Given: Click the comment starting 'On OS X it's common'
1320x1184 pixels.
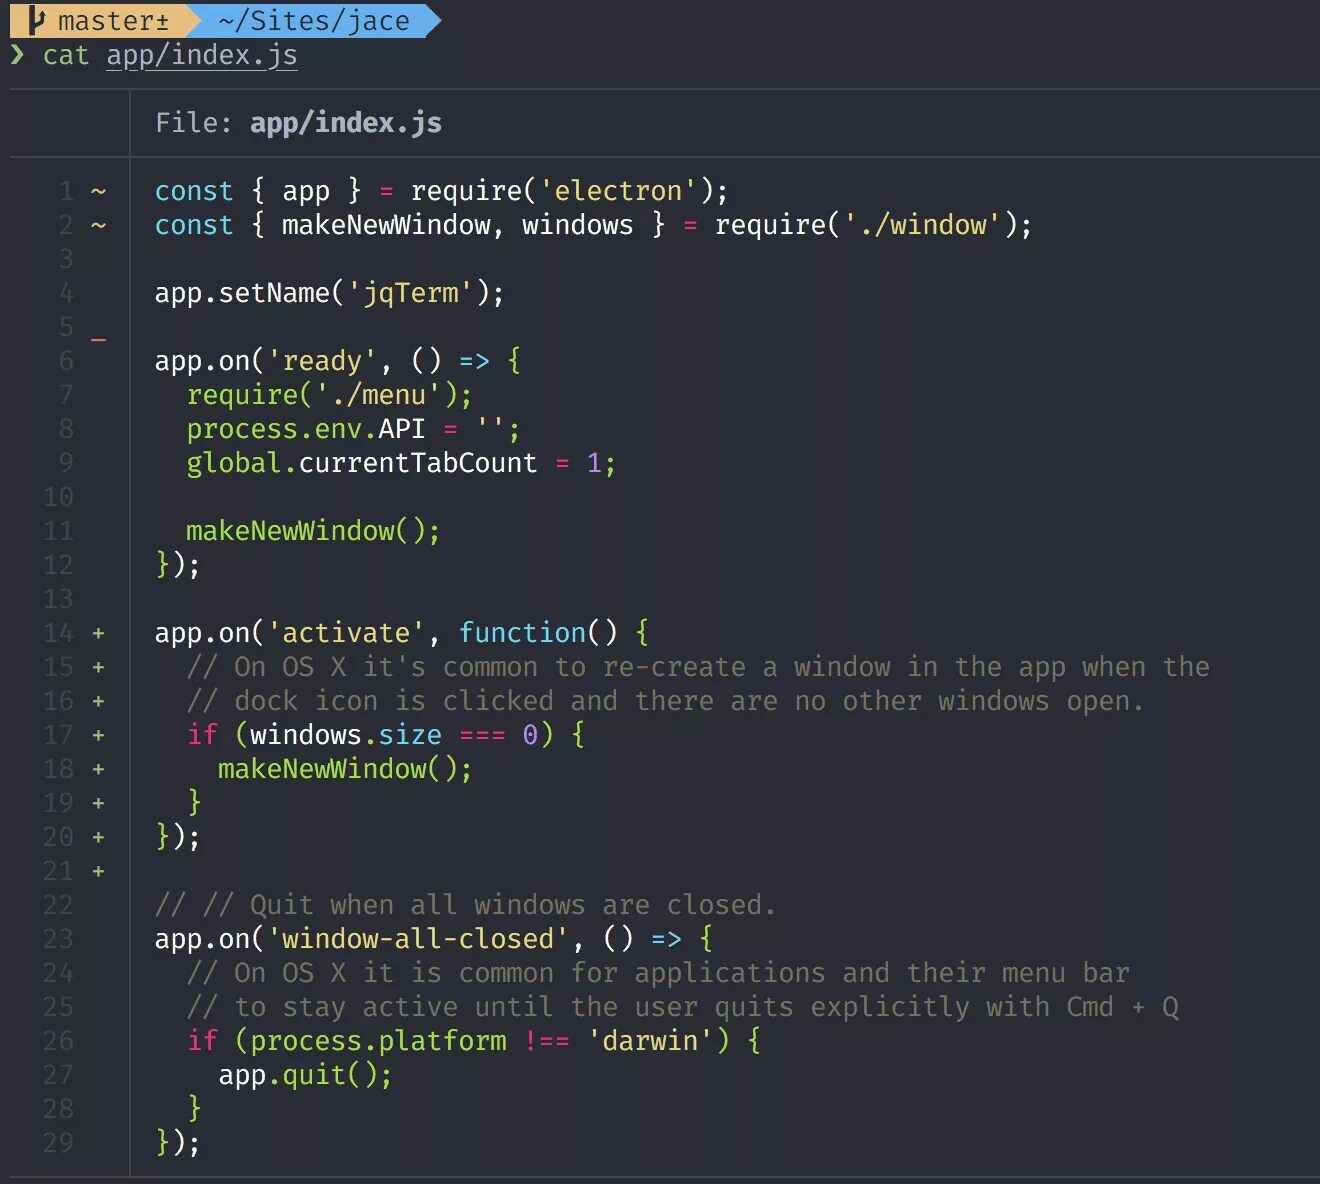Looking at the screenshot, I should click(698, 667).
